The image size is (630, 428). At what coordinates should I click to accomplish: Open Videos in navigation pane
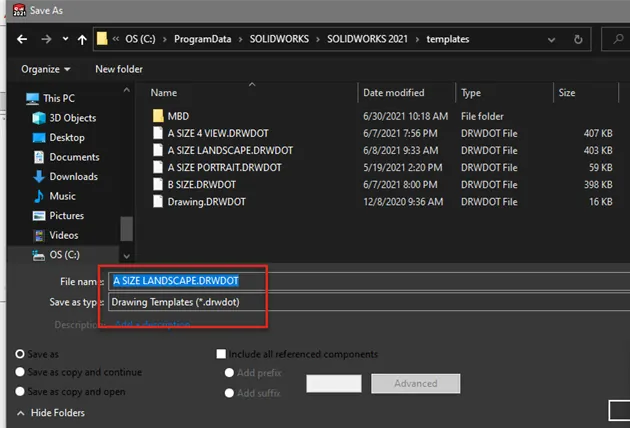pos(56,235)
